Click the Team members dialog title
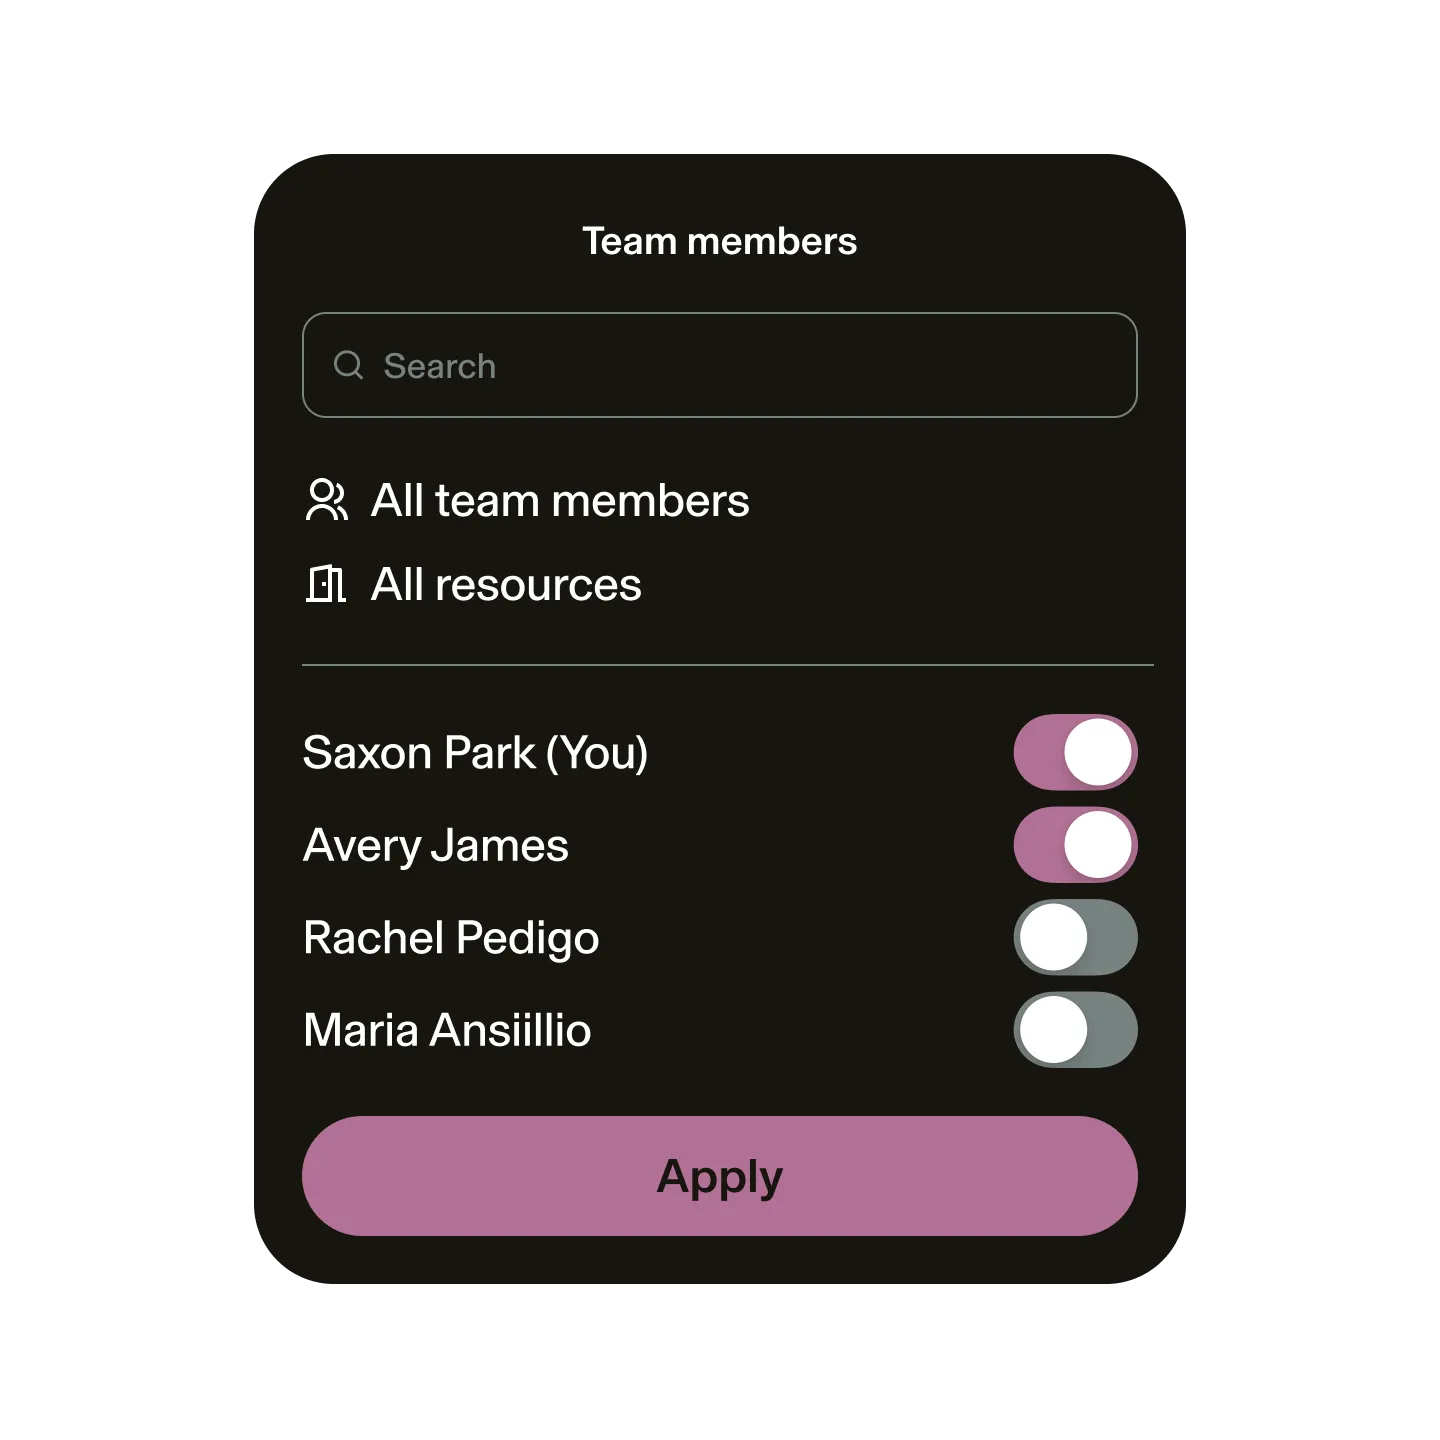Screen dimensions: 1440x1440 pyautogui.click(x=720, y=240)
